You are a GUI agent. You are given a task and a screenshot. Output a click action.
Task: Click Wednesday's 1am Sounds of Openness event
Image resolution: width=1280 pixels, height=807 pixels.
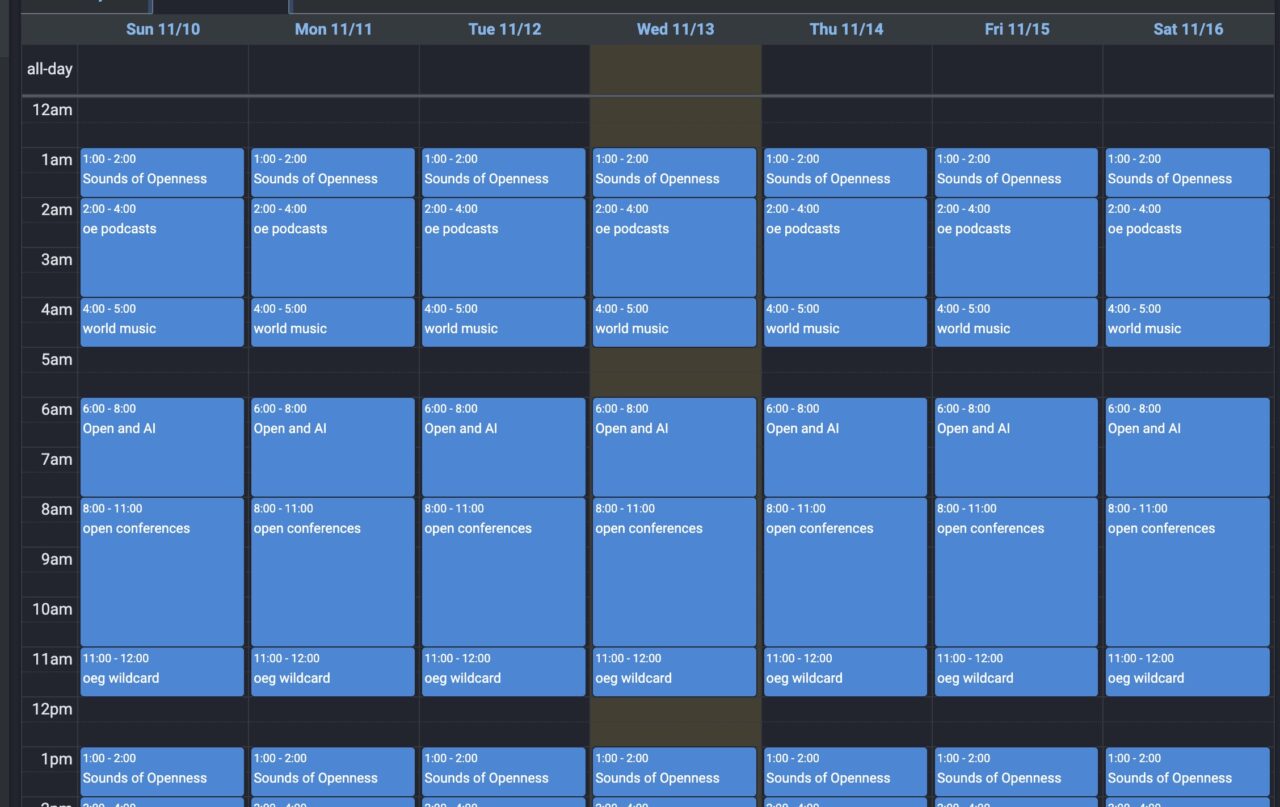[x=675, y=172]
